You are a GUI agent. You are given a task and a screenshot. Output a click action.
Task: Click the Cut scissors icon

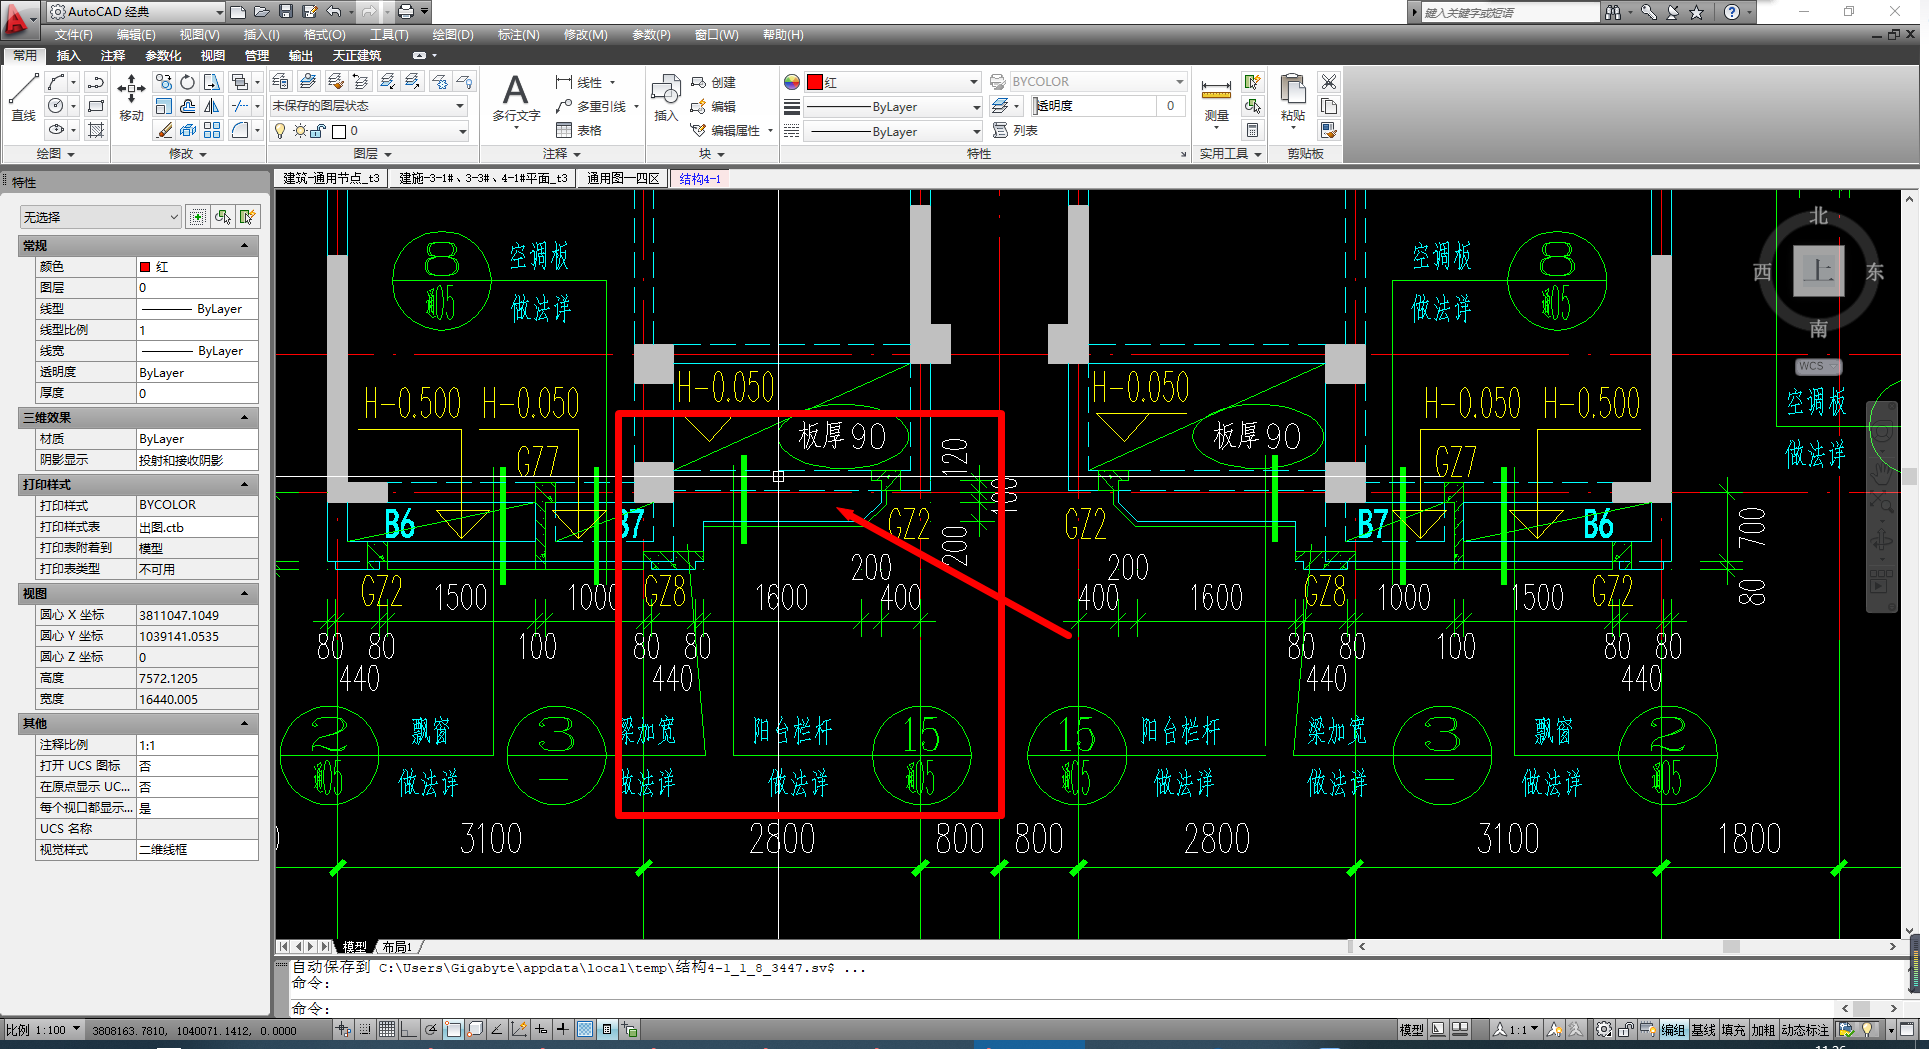tap(1329, 82)
